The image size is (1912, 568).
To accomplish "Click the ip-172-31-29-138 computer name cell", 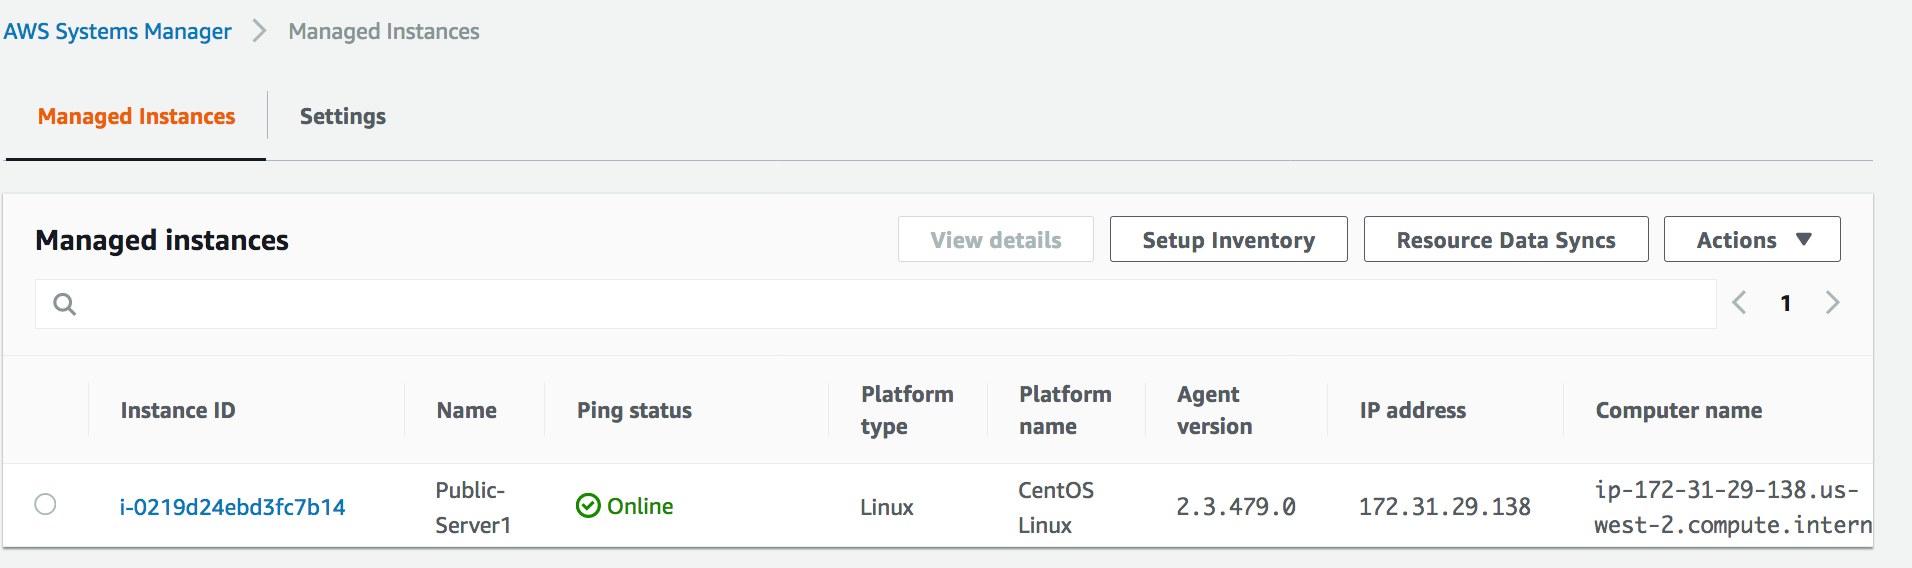I will [x=1732, y=507].
